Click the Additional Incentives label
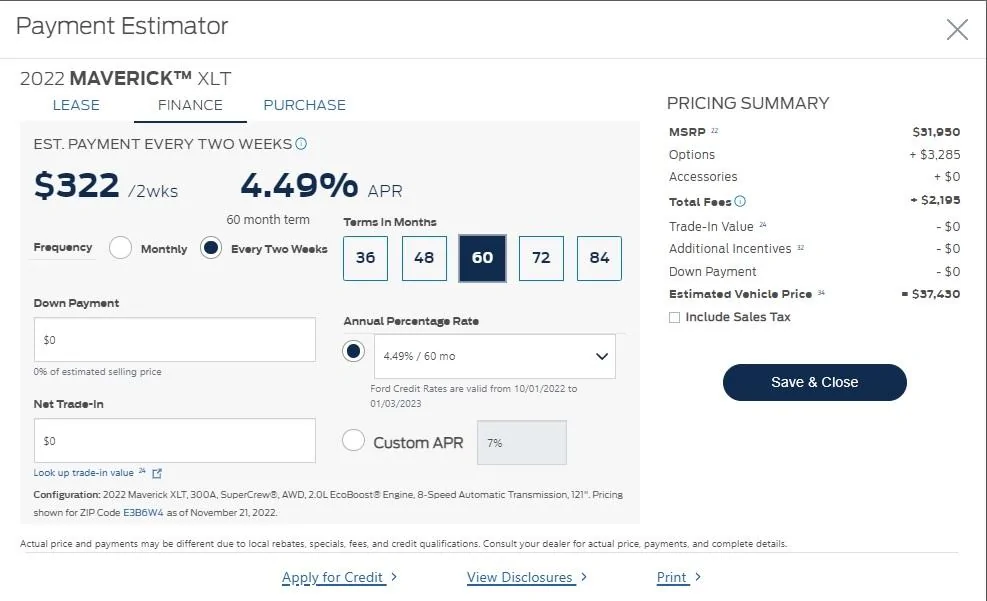 pos(730,249)
